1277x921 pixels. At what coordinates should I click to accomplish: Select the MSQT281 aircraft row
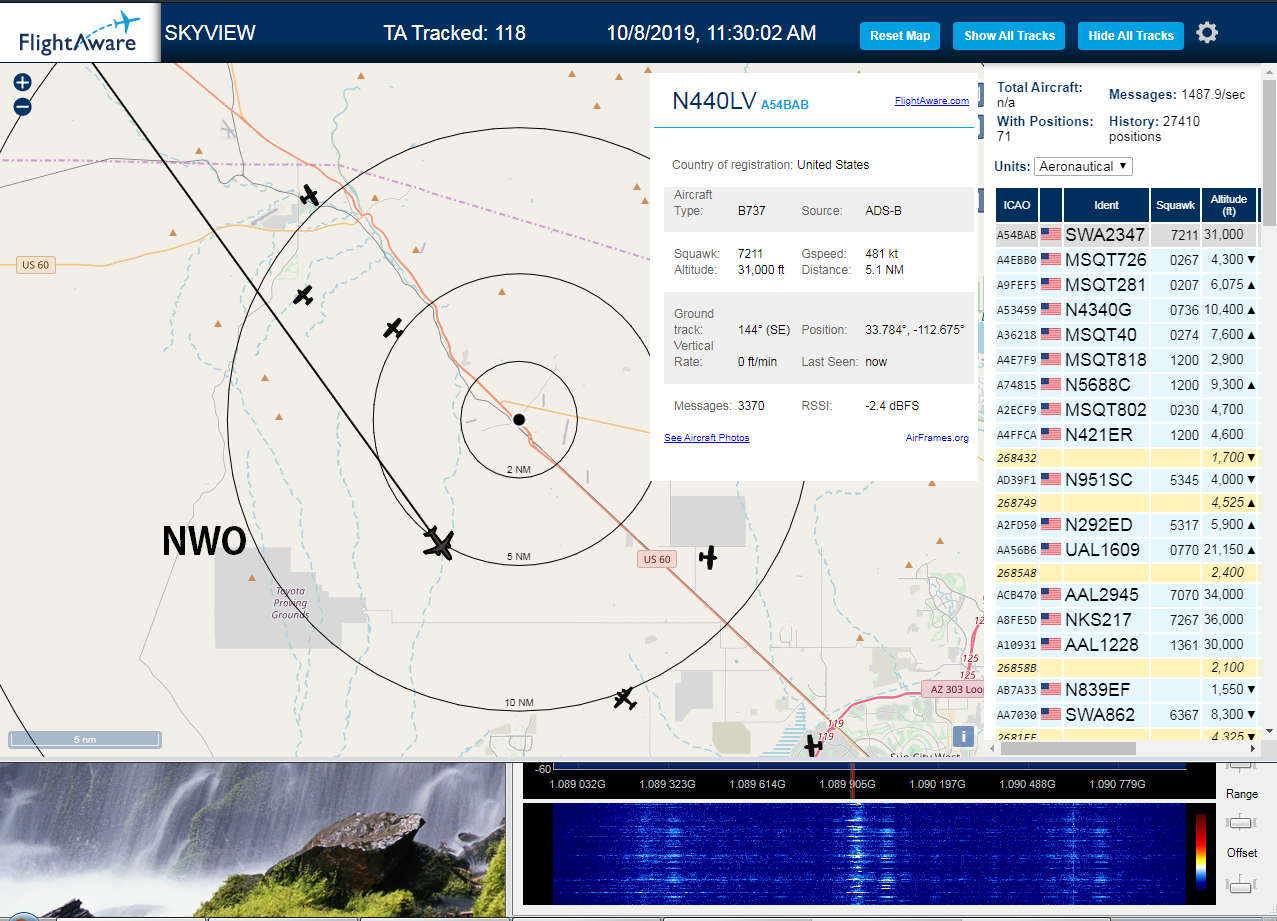[1127, 285]
